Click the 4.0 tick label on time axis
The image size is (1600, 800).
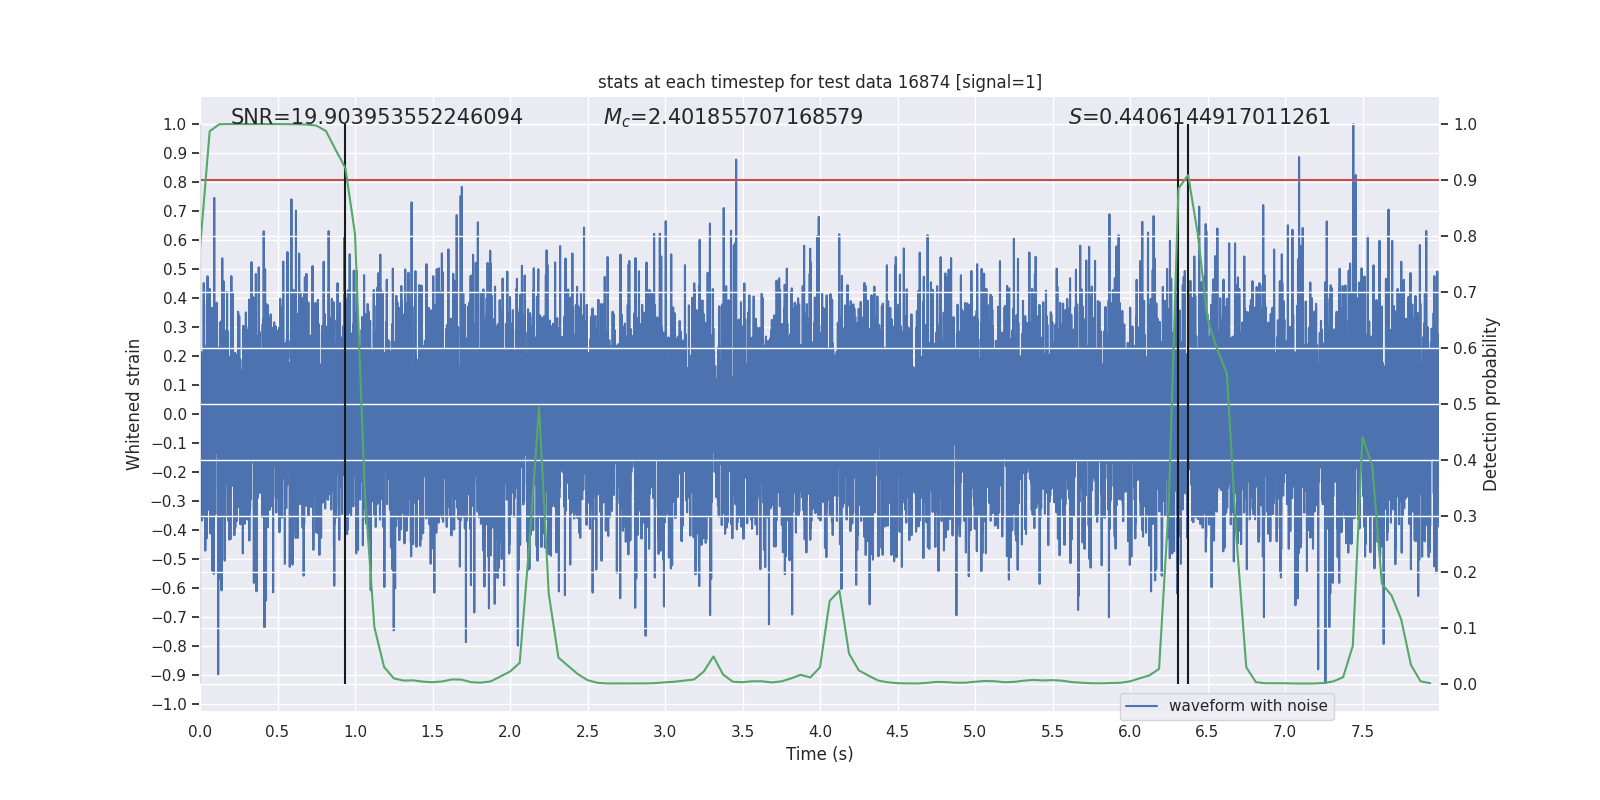(819, 732)
